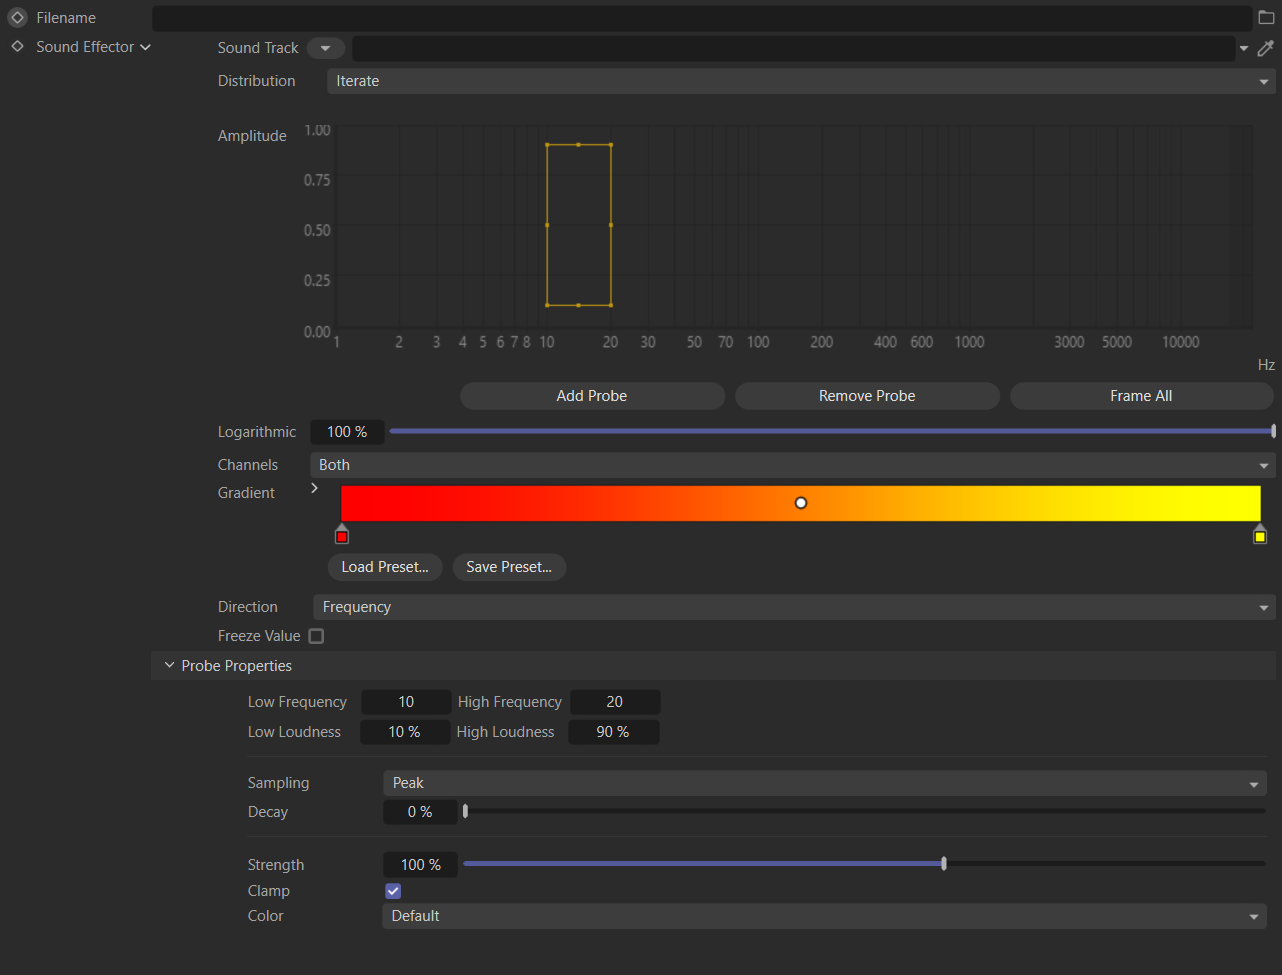Open the arrow menu right of Sound Track field

[x=1244, y=48]
